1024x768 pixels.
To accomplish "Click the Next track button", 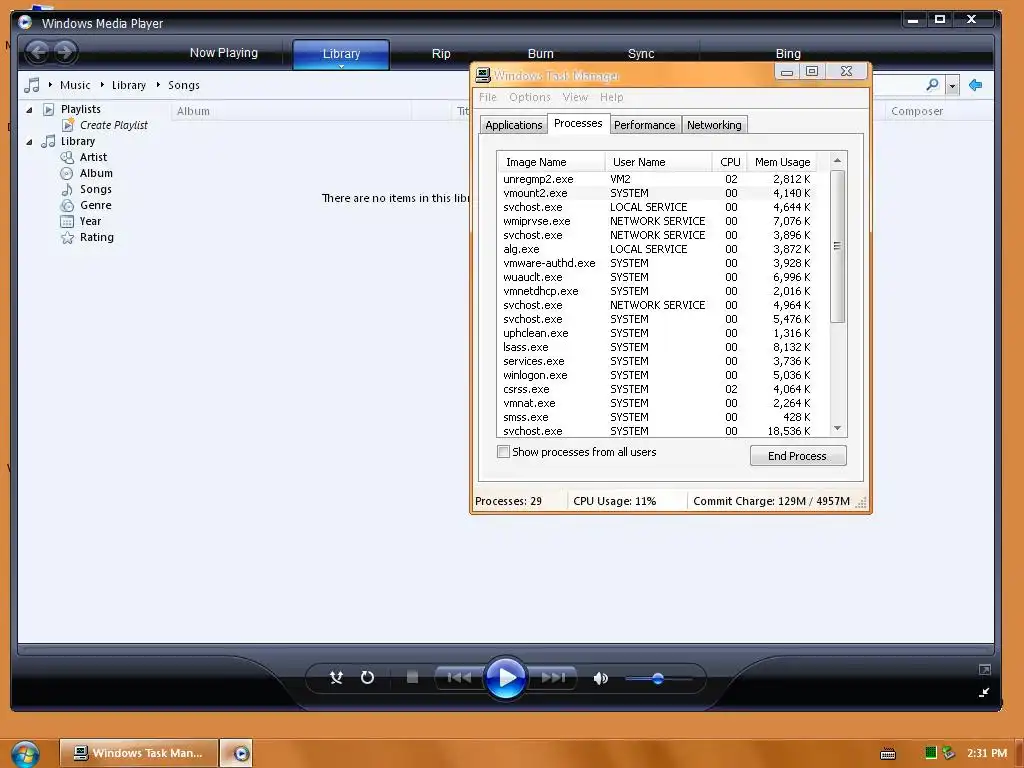I will 552,678.
